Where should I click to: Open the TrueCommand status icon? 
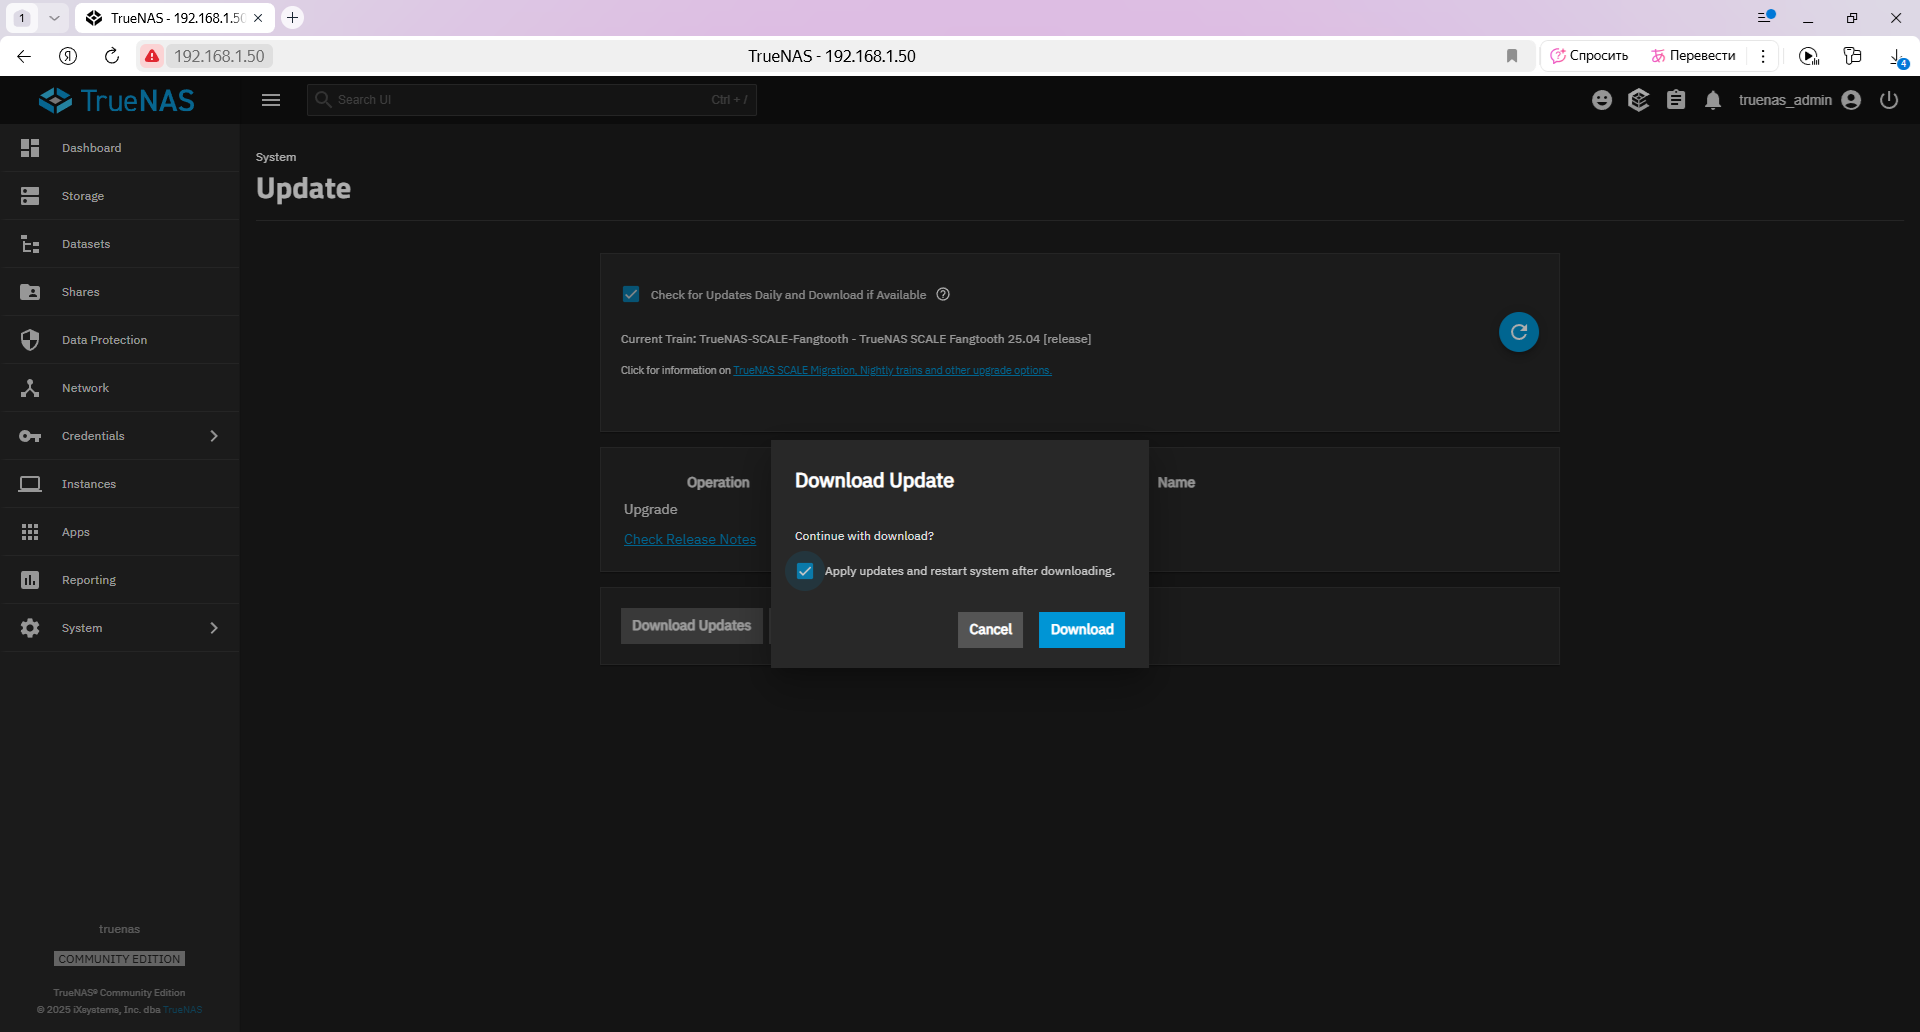1638,100
